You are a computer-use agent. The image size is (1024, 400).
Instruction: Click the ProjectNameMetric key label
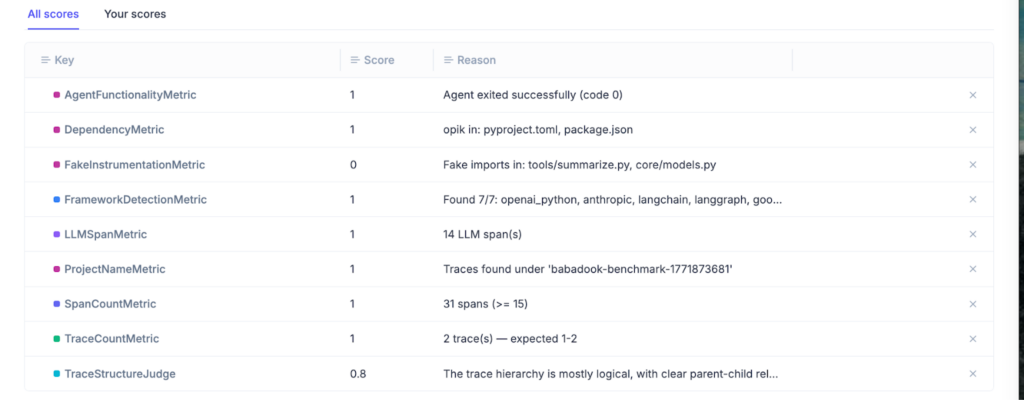point(115,269)
